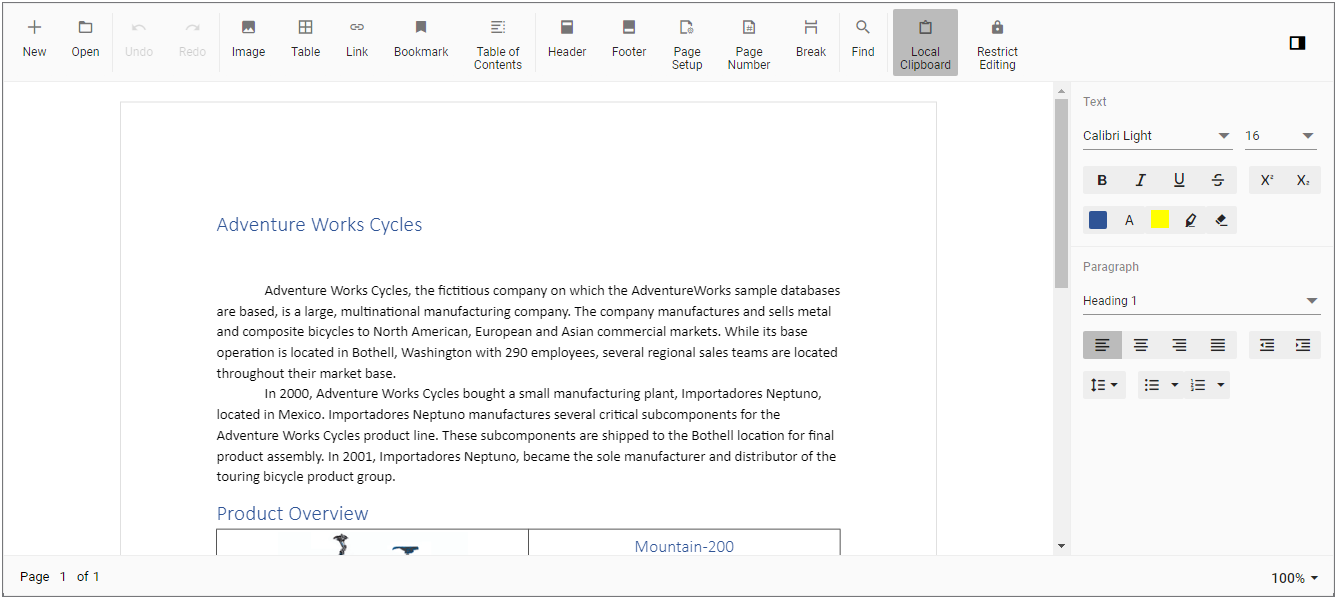
Task: Edit the Footer
Action: tap(629, 41)
